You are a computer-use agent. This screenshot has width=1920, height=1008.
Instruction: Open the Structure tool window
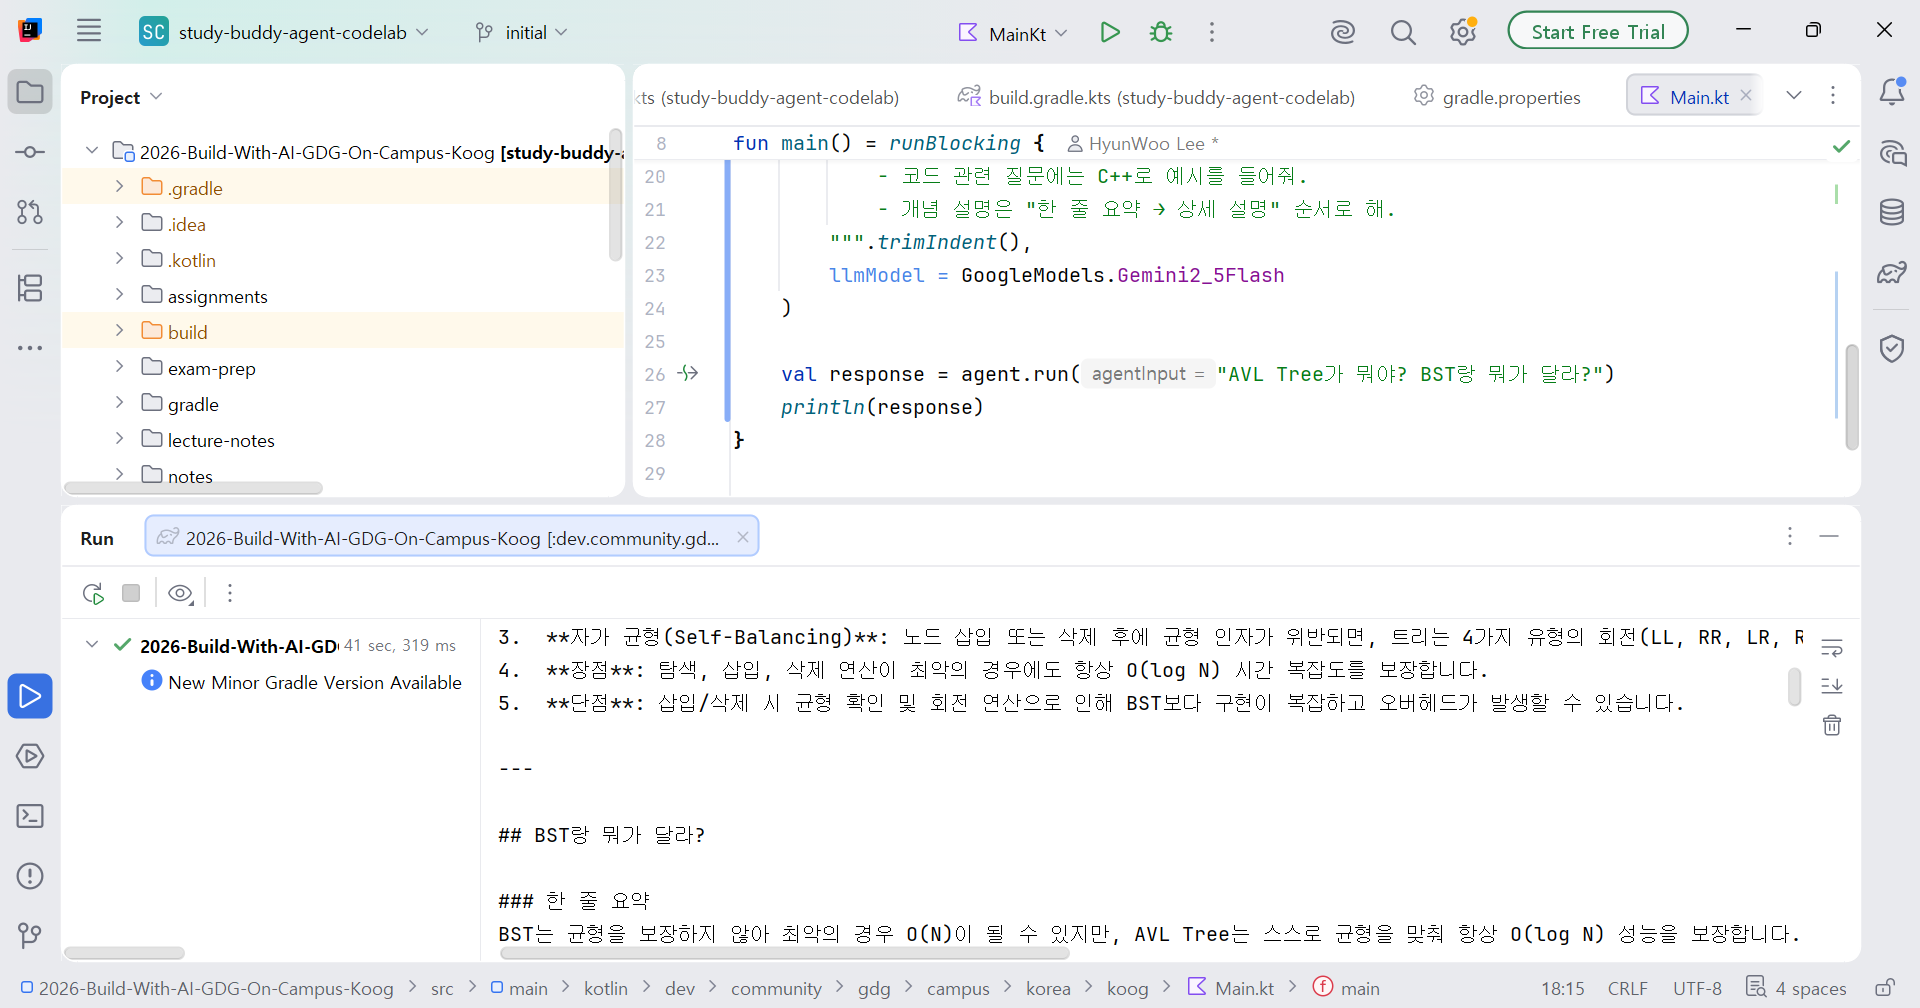[x=30, y=288]
